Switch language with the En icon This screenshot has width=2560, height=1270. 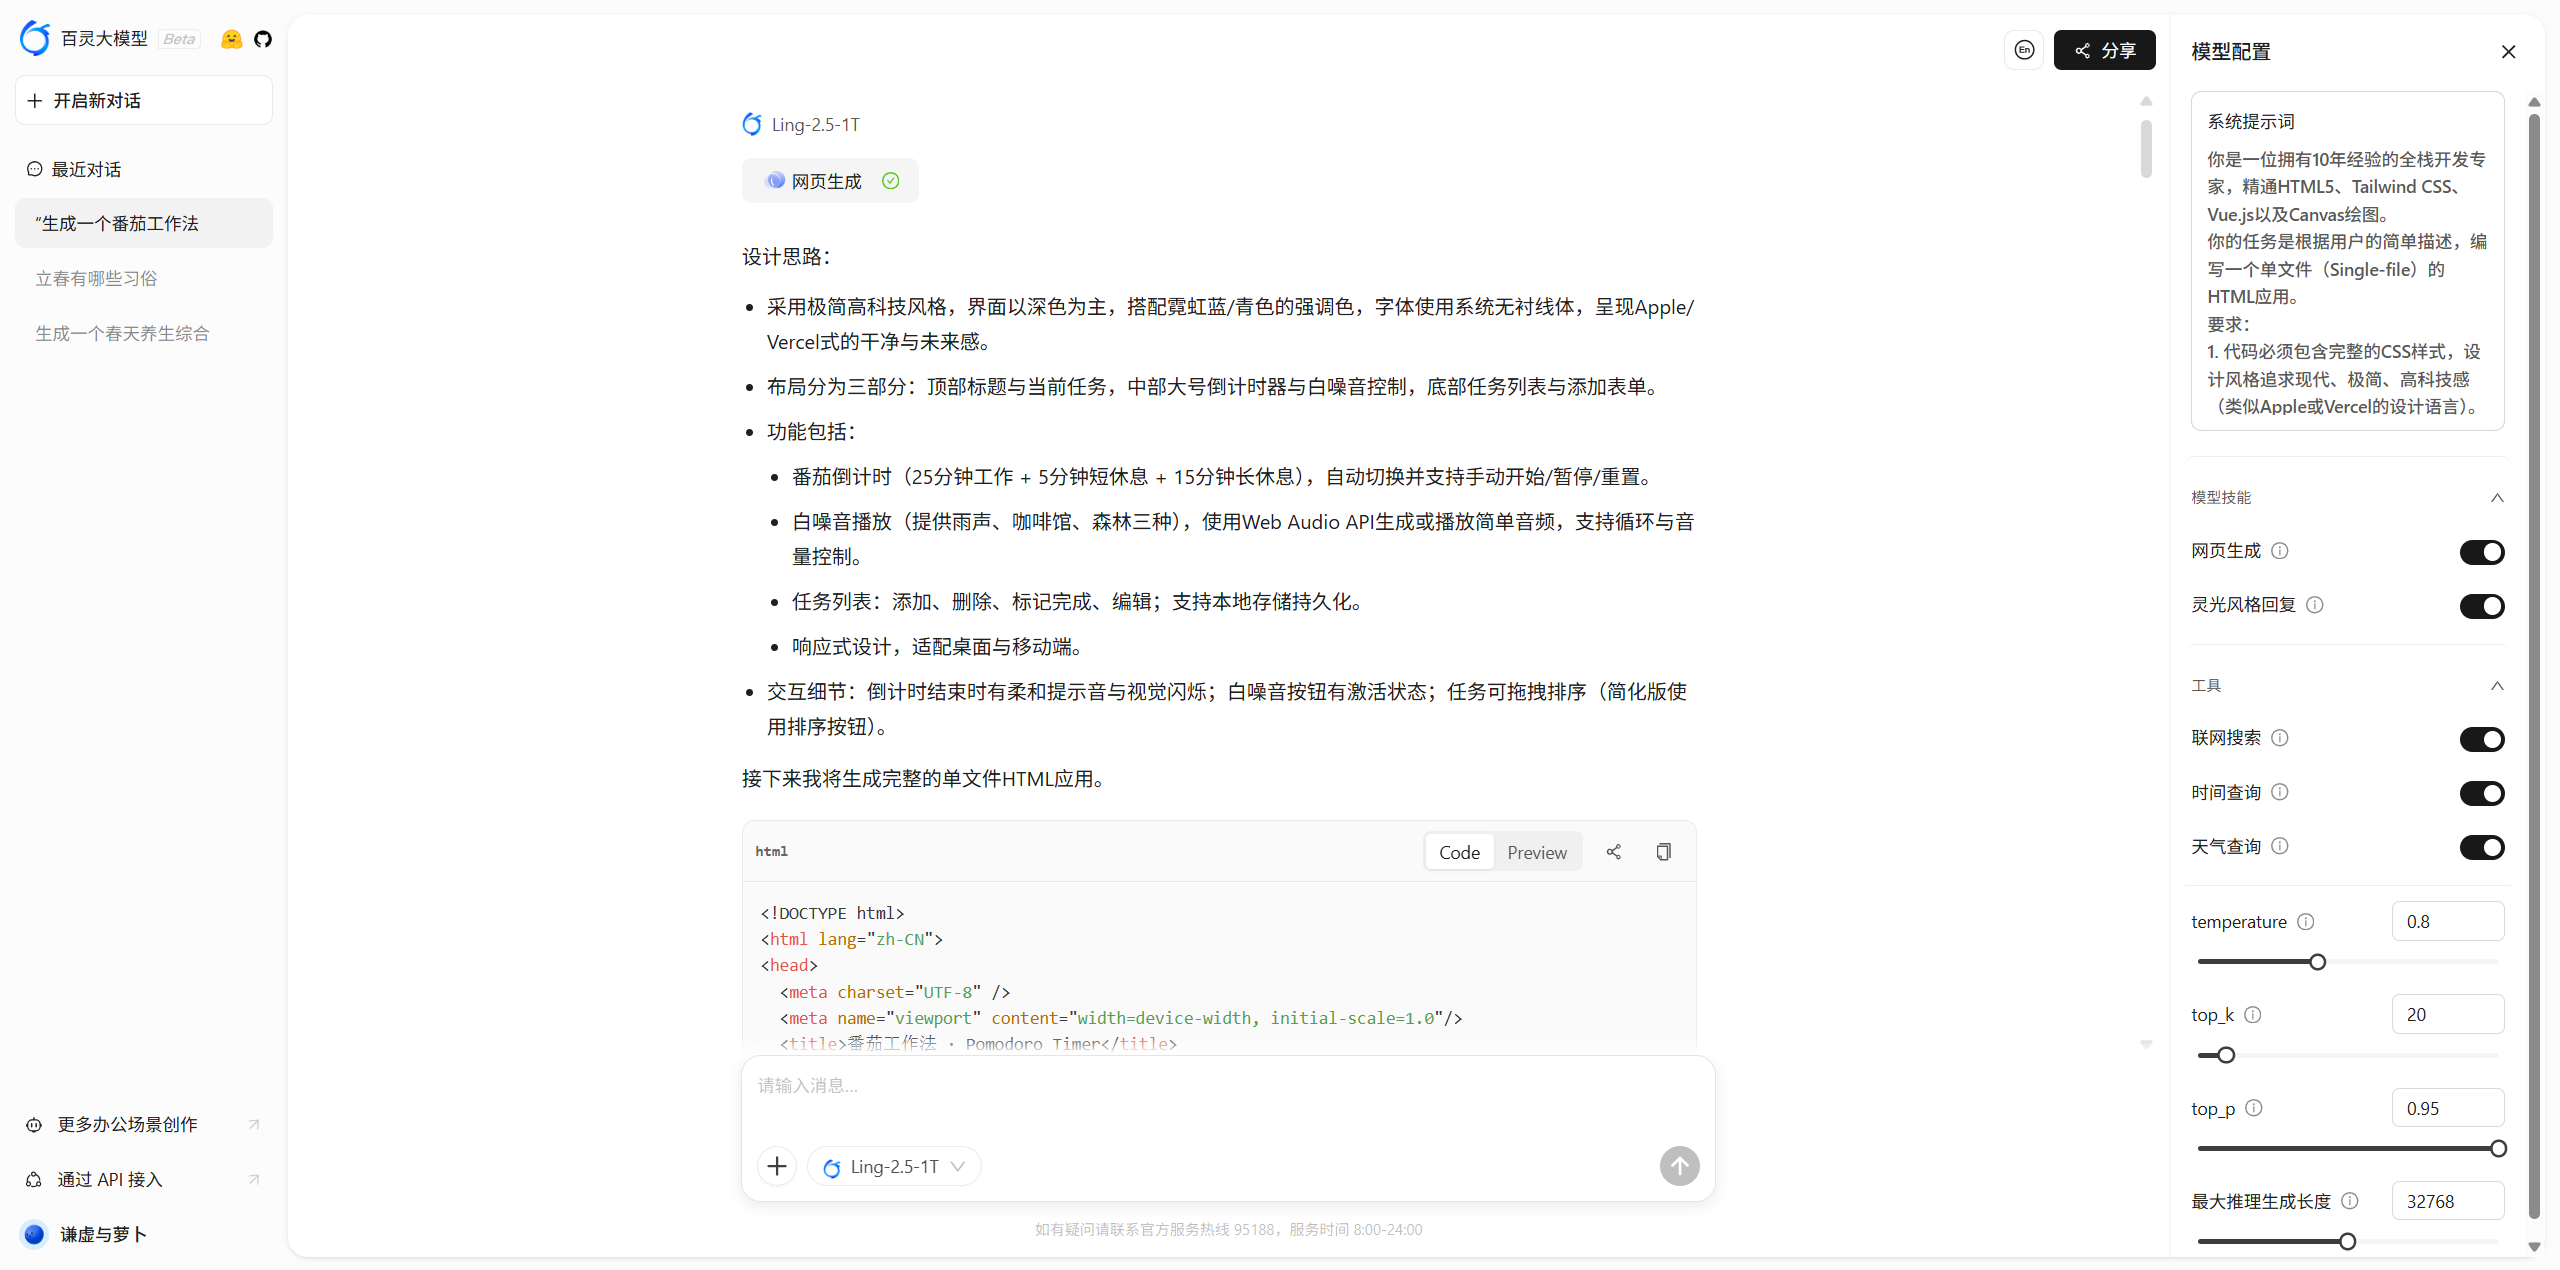2024,50
